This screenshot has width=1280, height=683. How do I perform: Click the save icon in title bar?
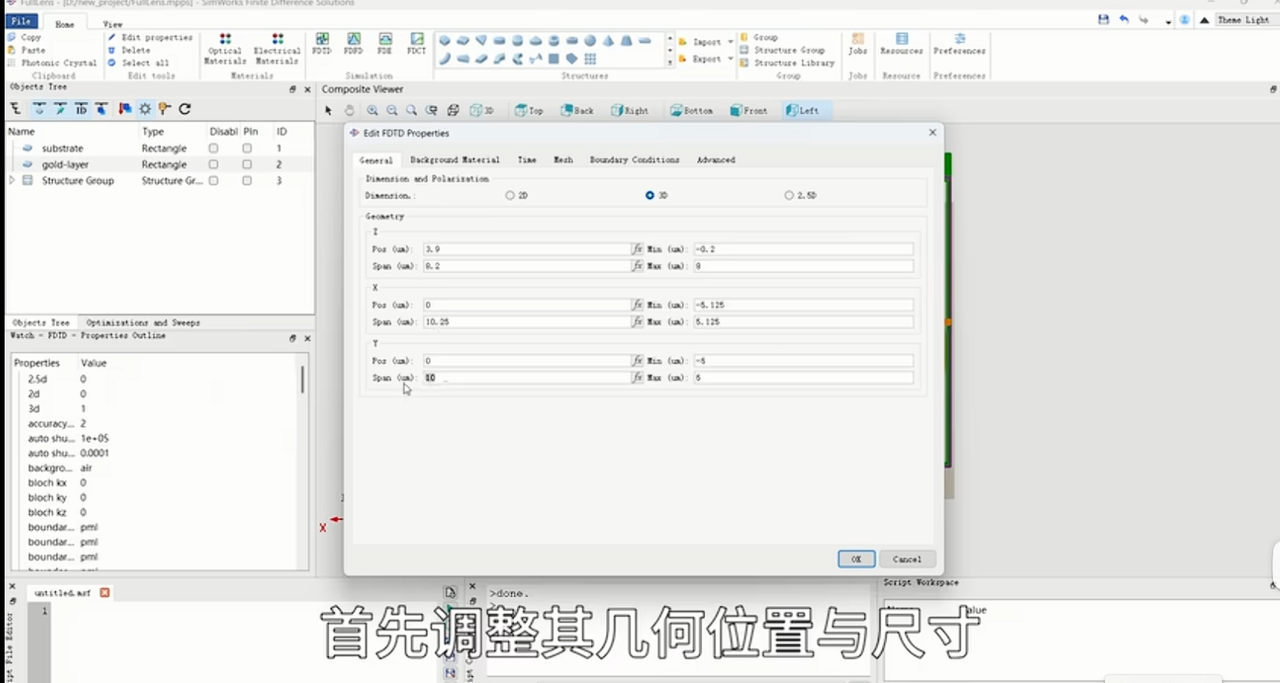pos(1103,20)
